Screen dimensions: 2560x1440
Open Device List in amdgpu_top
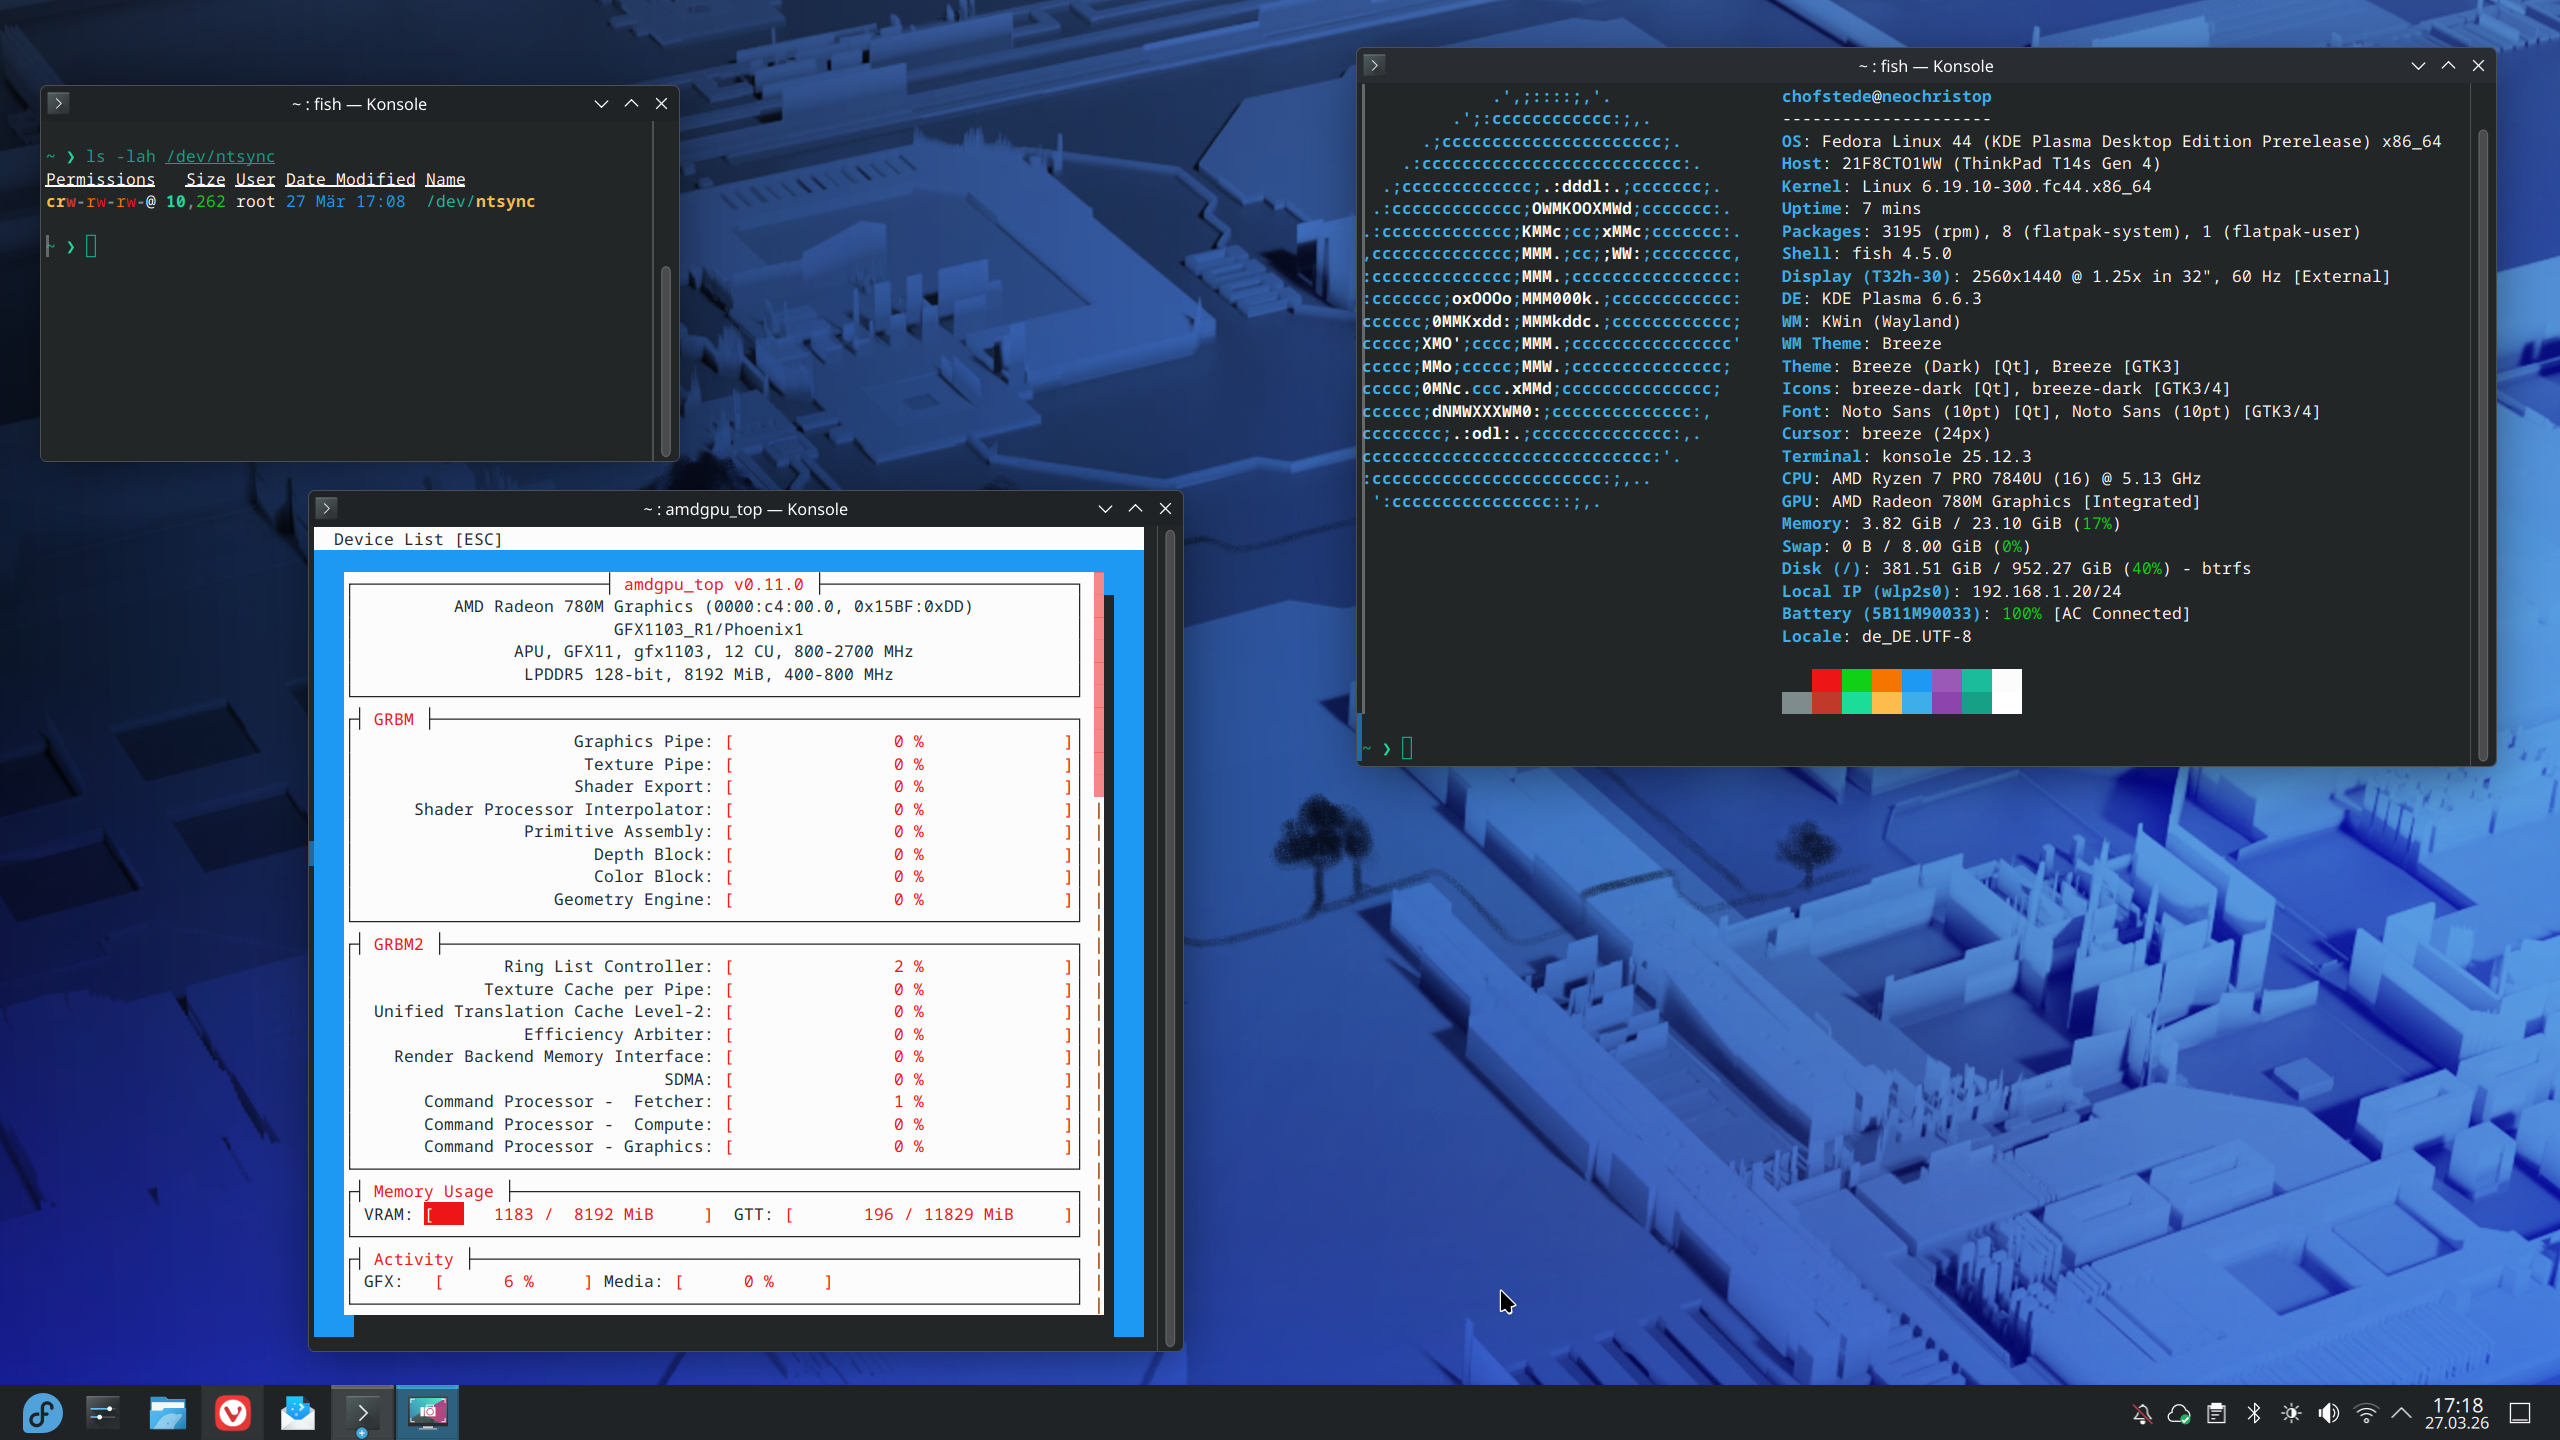(417, 539)
